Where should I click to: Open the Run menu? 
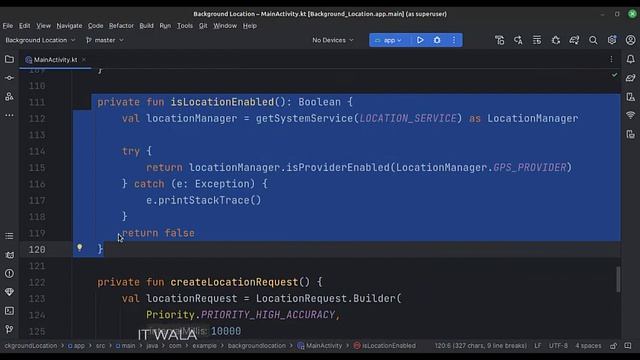tap(165, 26)
